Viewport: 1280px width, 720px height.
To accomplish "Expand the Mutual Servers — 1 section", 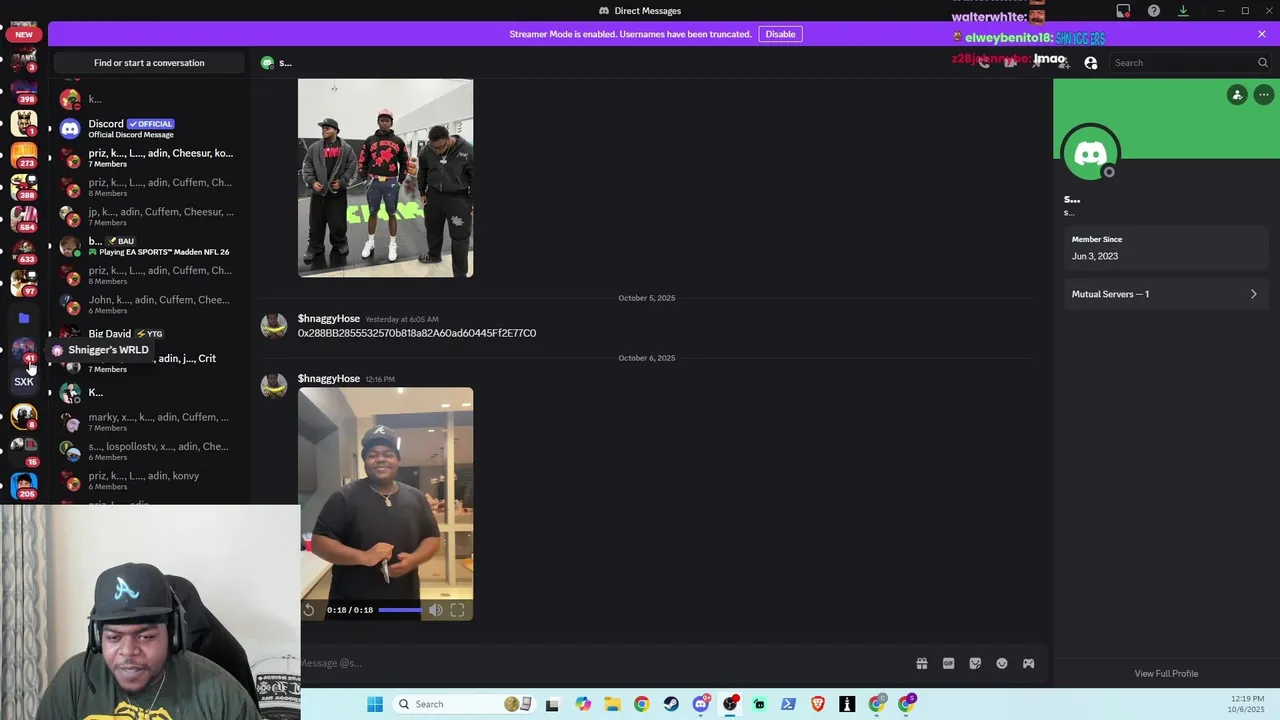I will click(1165, 294).
